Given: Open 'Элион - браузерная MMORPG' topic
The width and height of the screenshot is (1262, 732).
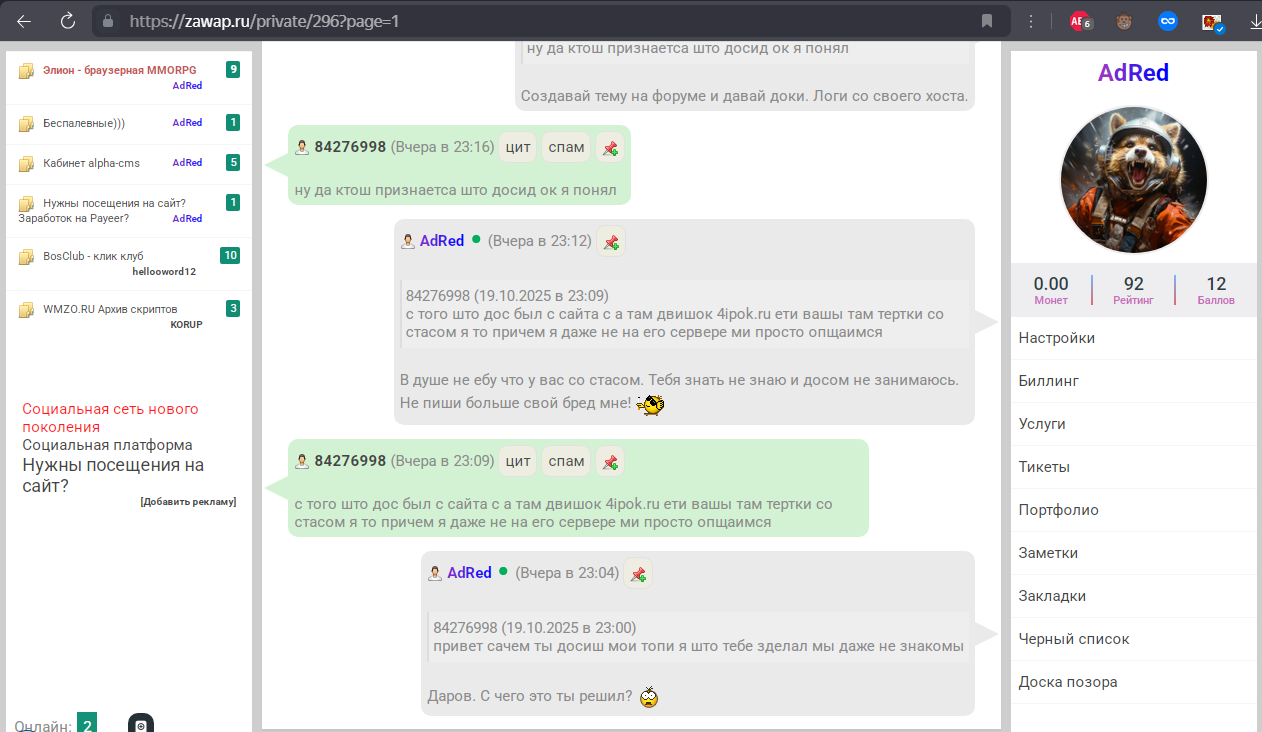Looking at the screenshot, I should tap(119, 70).
